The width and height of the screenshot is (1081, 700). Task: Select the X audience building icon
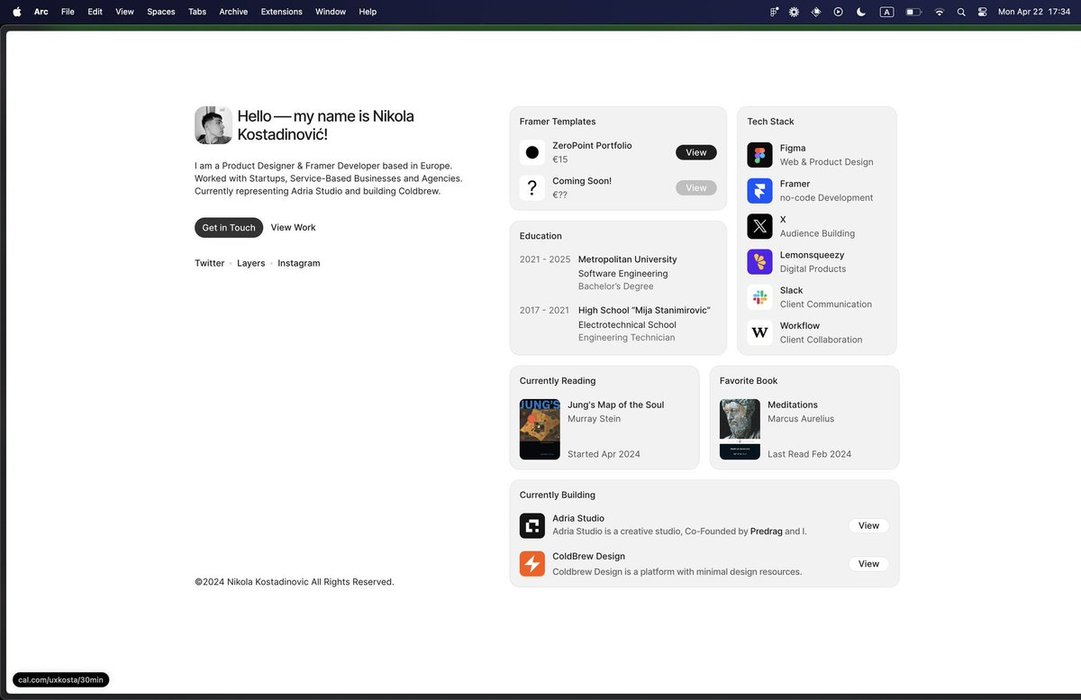759,226
